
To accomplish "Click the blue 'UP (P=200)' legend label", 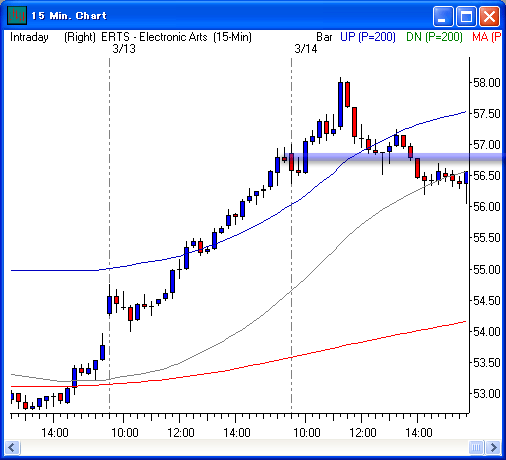I will click(x=368, y=37).
